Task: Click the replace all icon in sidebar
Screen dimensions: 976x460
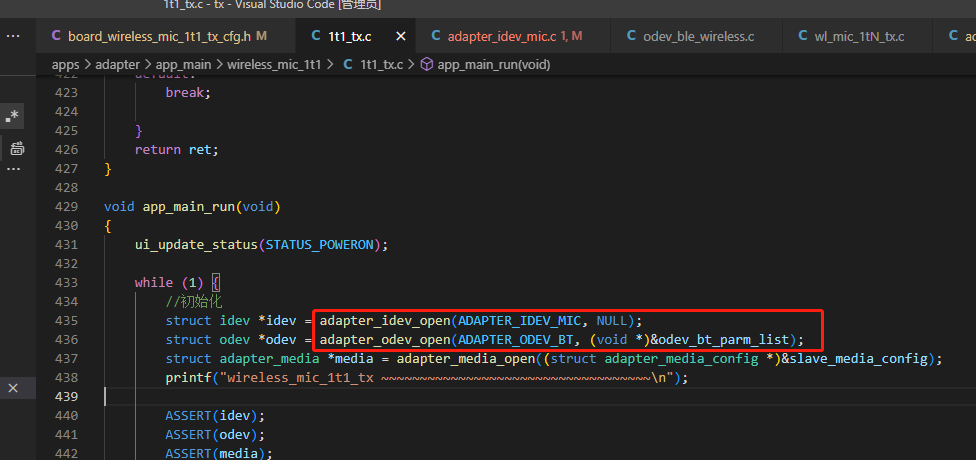Action: click(17, 149)
